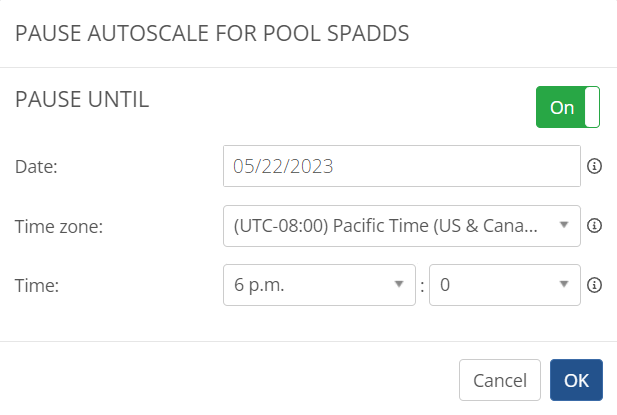Click the info icon beside the Time selectors
Screen dimensions: 617x415
point(594,285)
